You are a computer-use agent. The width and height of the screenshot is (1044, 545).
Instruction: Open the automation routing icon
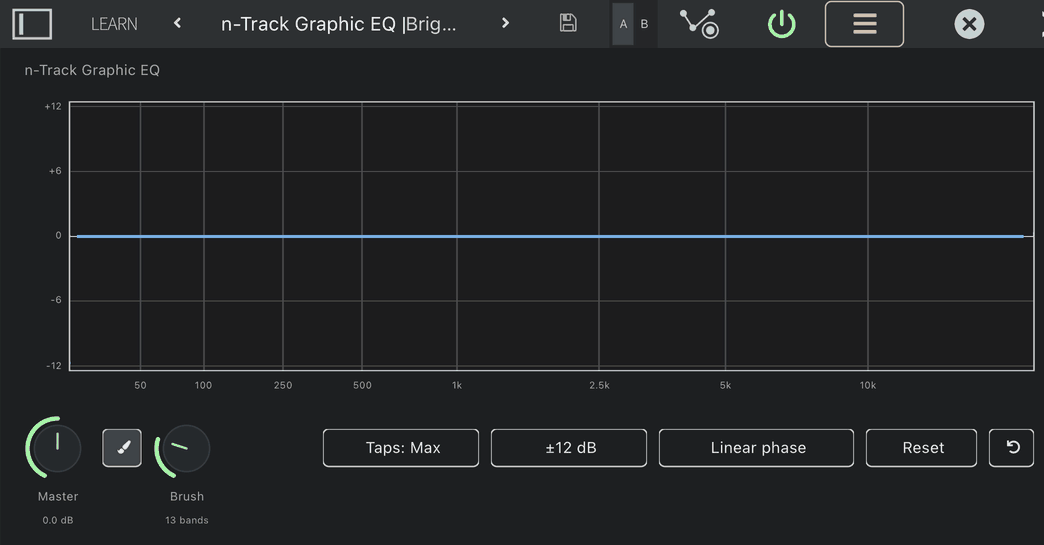pyautogui.click(x=699, y=23)
